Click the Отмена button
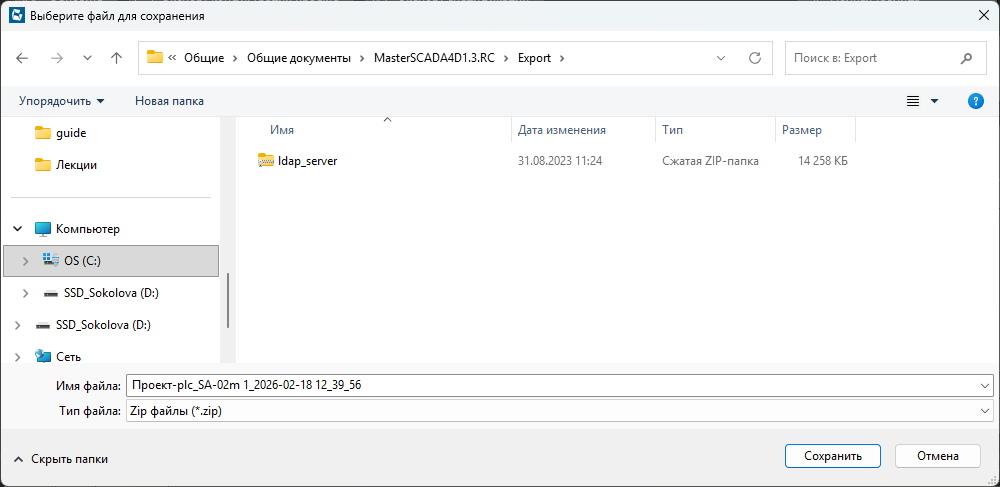This screenshot has width=1000, height=487. [x=938, y=456]
